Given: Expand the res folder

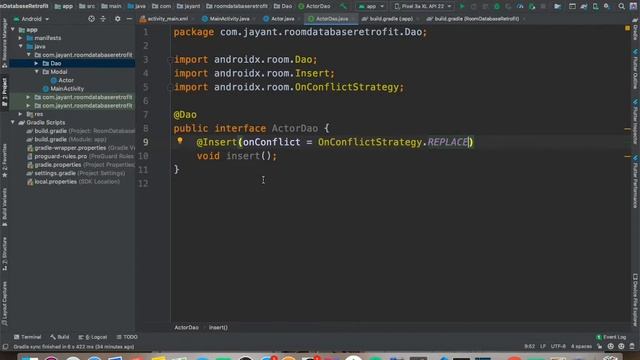Looking at the screenshot, I should [21, 114].
